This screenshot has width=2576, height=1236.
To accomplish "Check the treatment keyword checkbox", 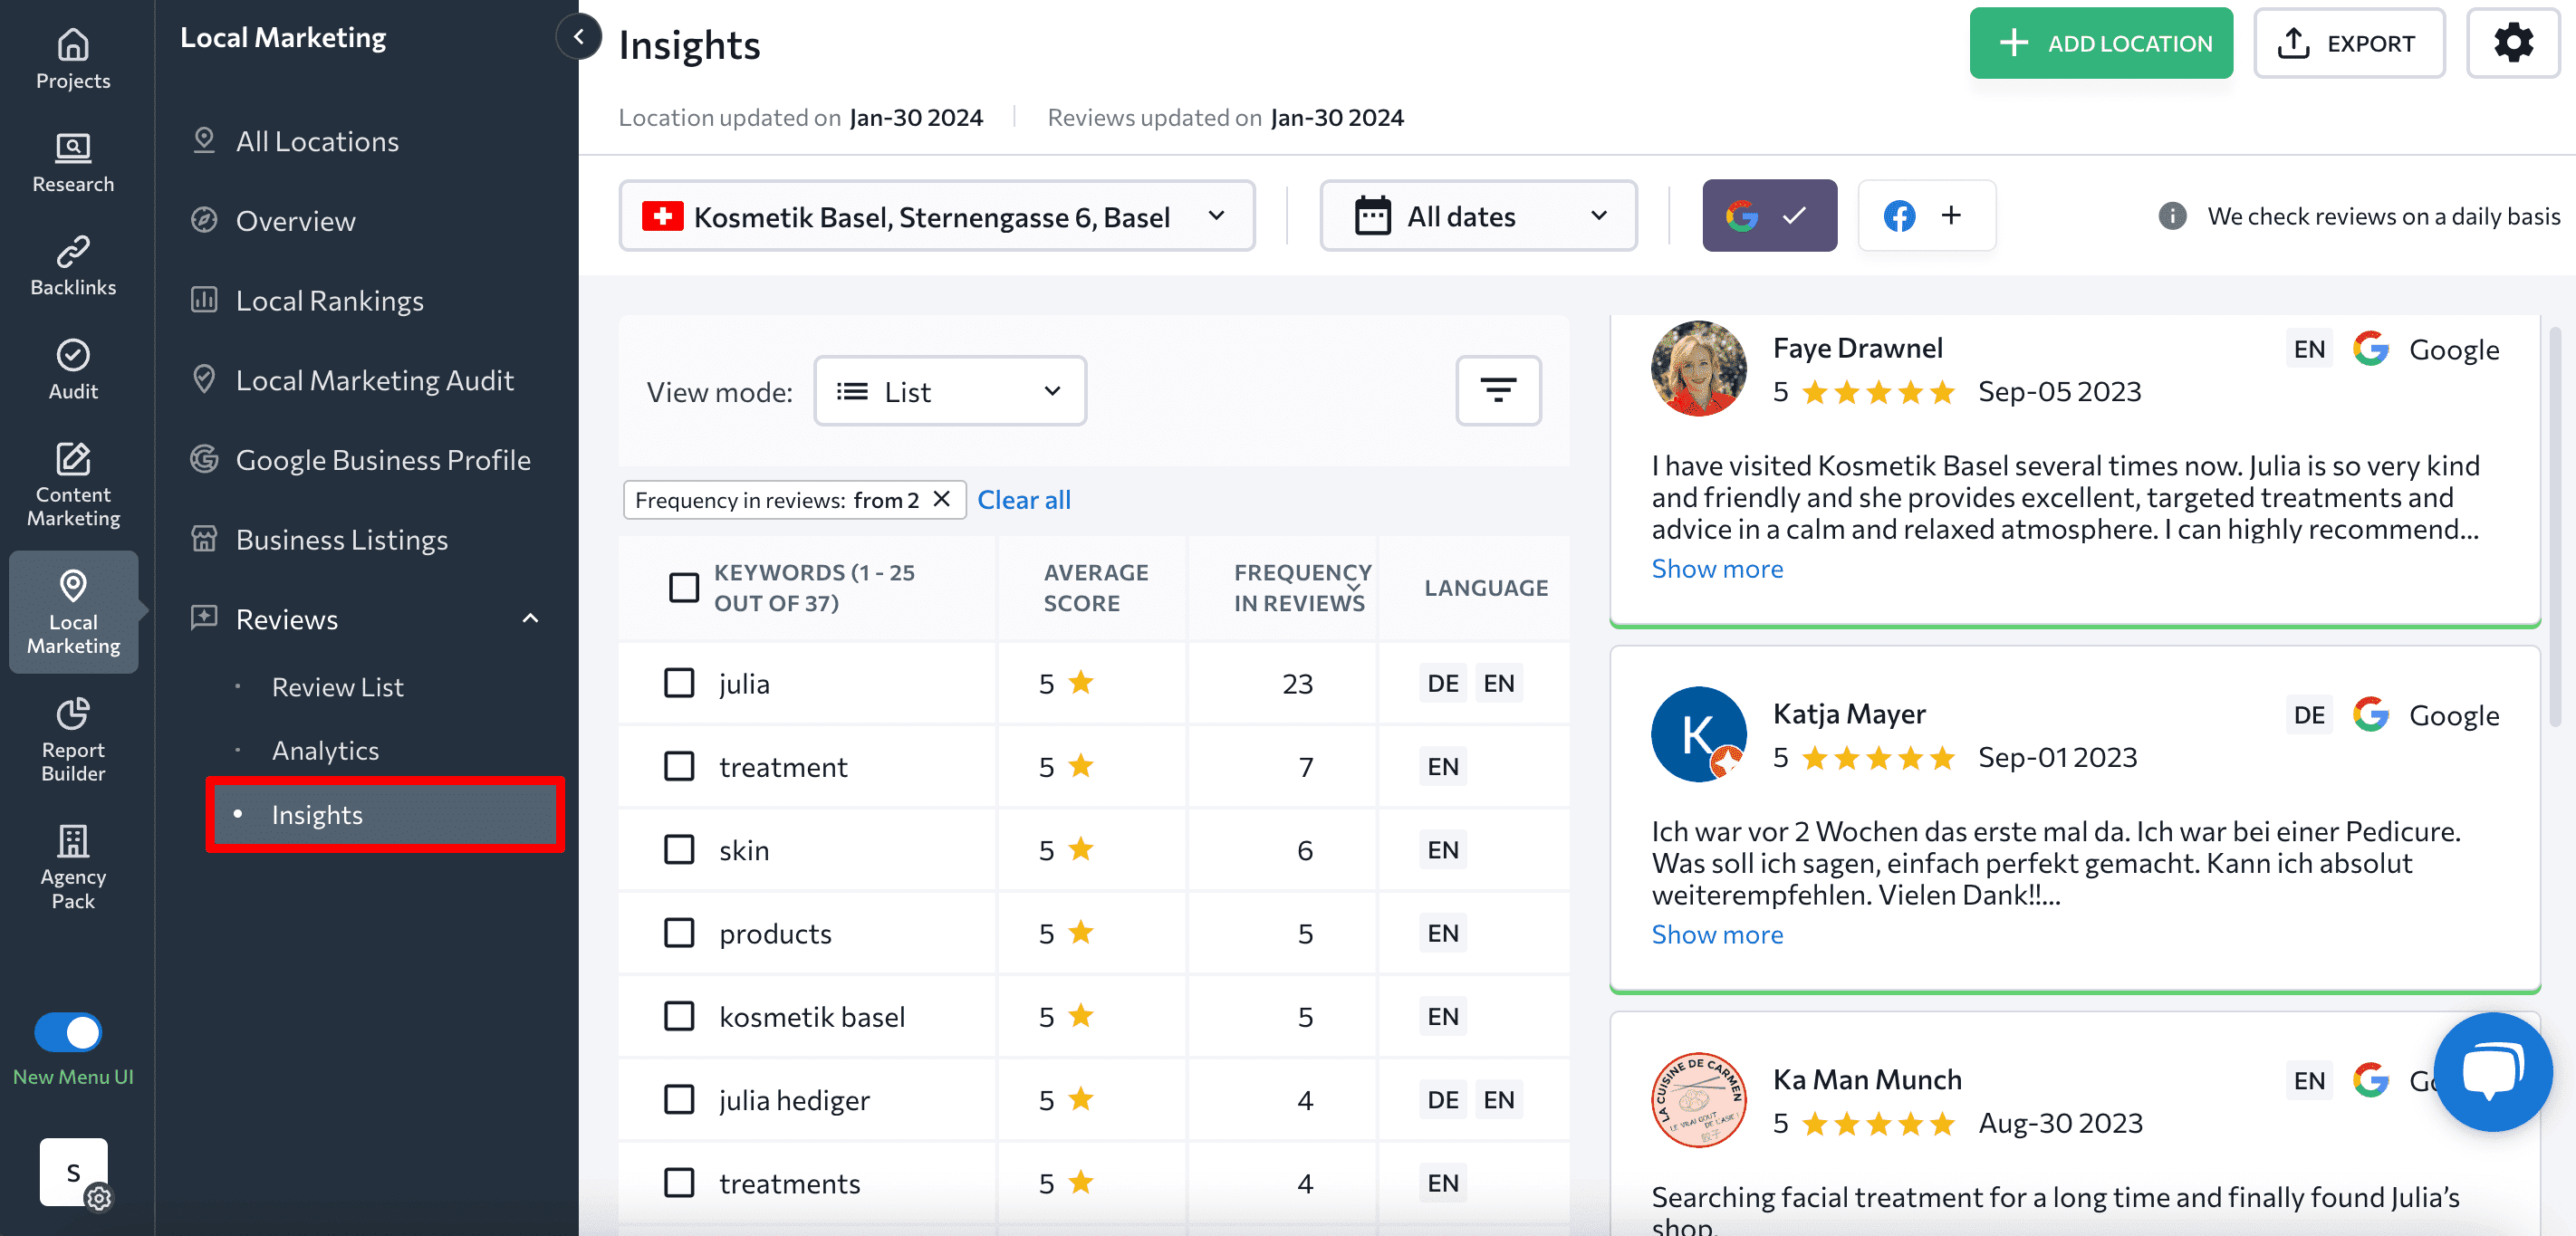I will [x=679, y=766].
